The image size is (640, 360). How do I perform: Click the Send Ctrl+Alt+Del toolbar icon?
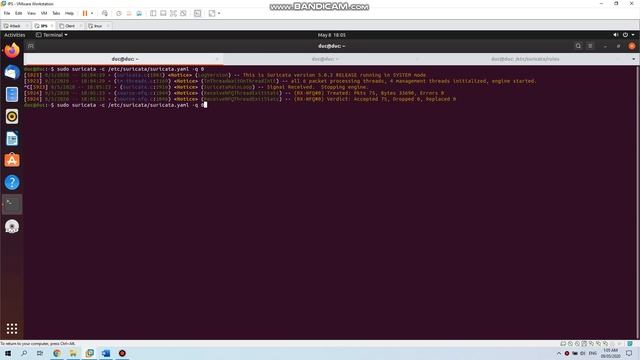[105, 13]
